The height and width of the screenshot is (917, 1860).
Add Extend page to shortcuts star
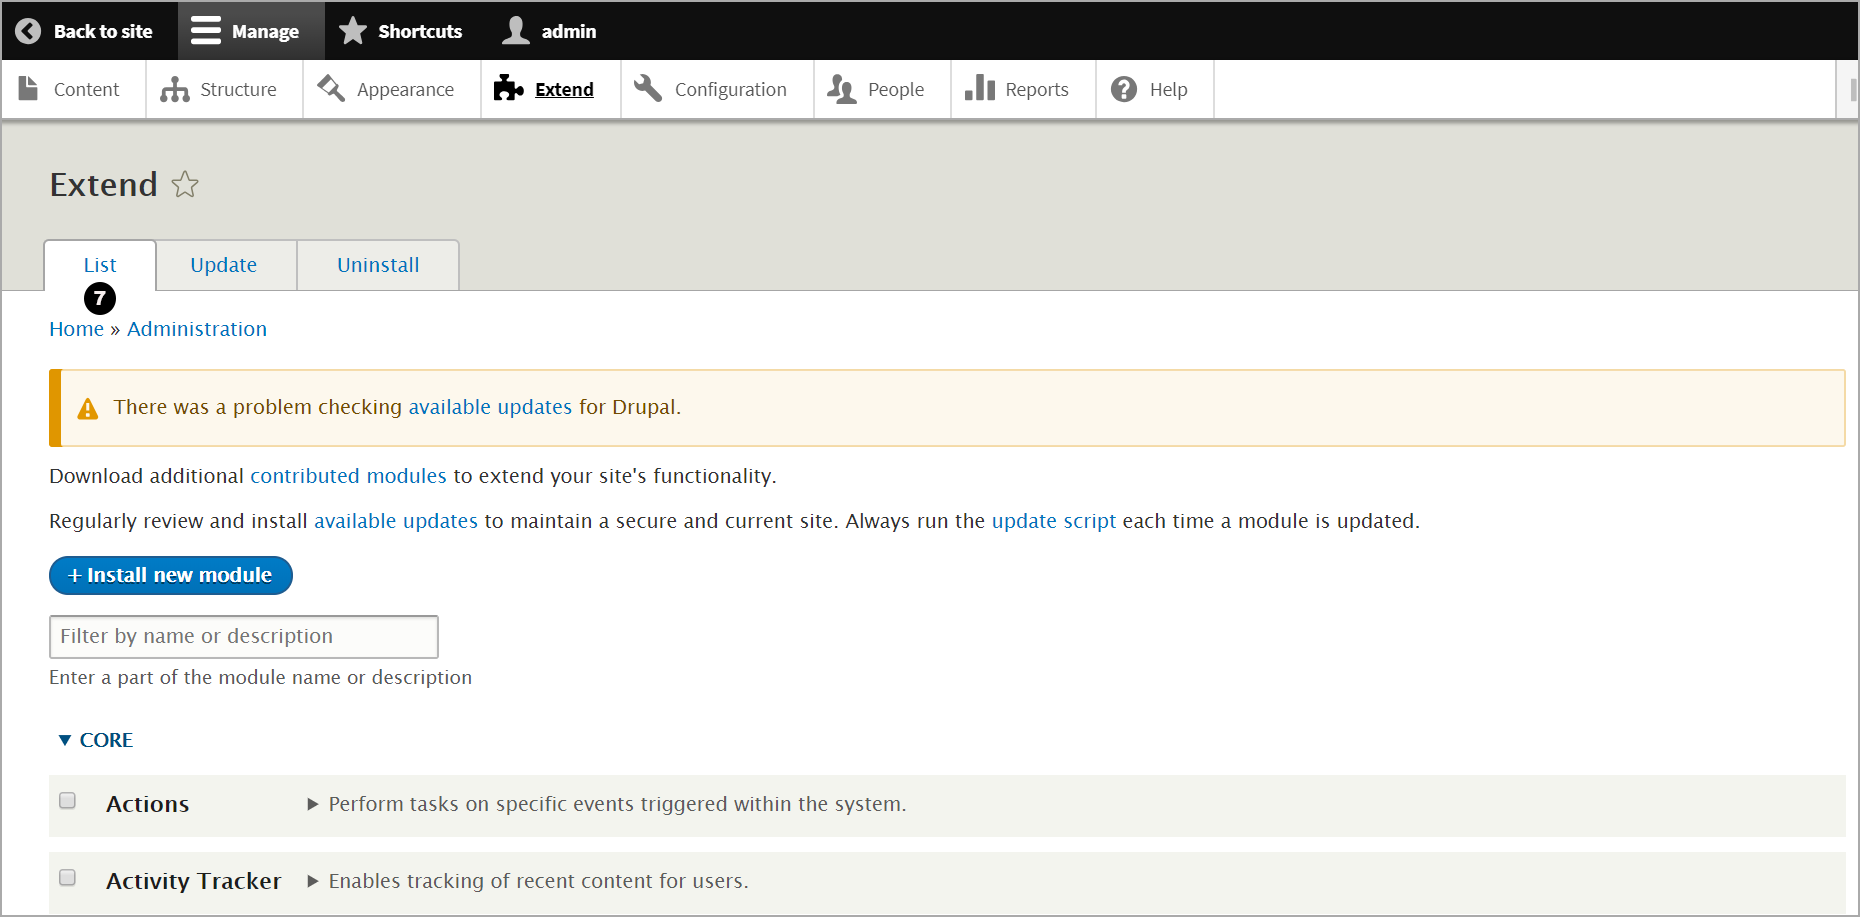point(185,185)
